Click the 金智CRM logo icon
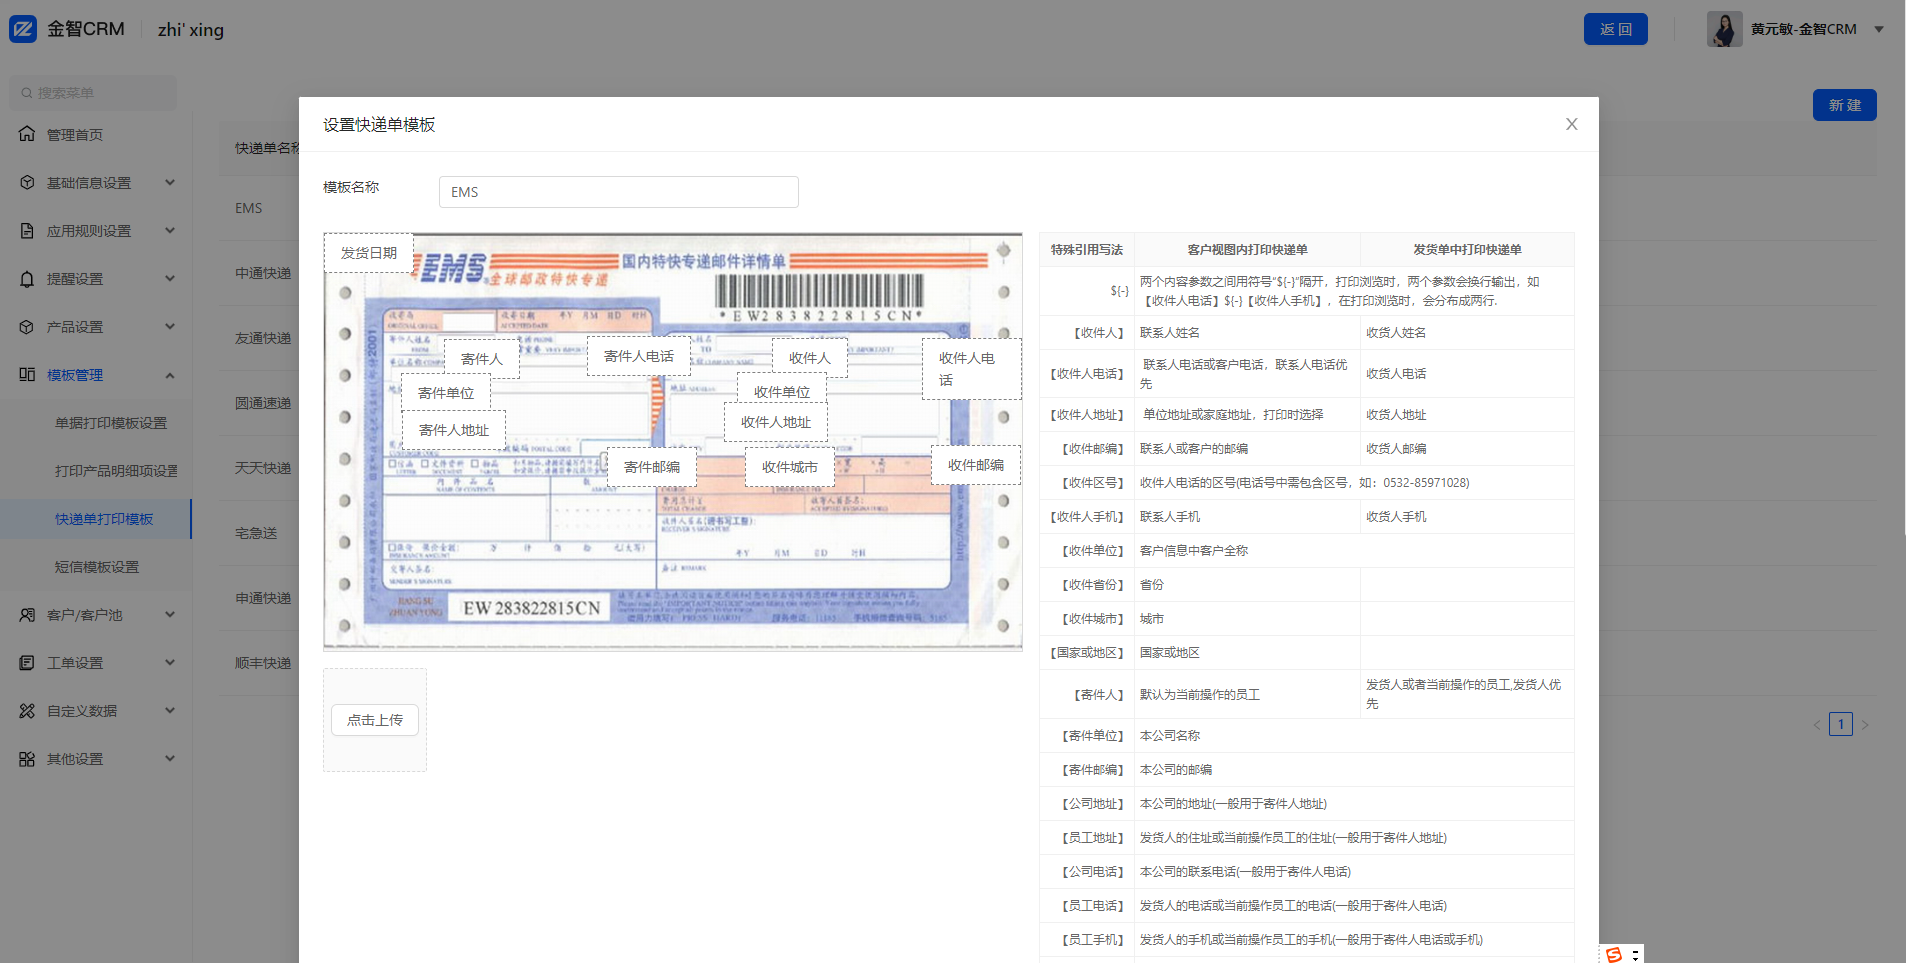1906x963 pixels. tap(23, 29)
